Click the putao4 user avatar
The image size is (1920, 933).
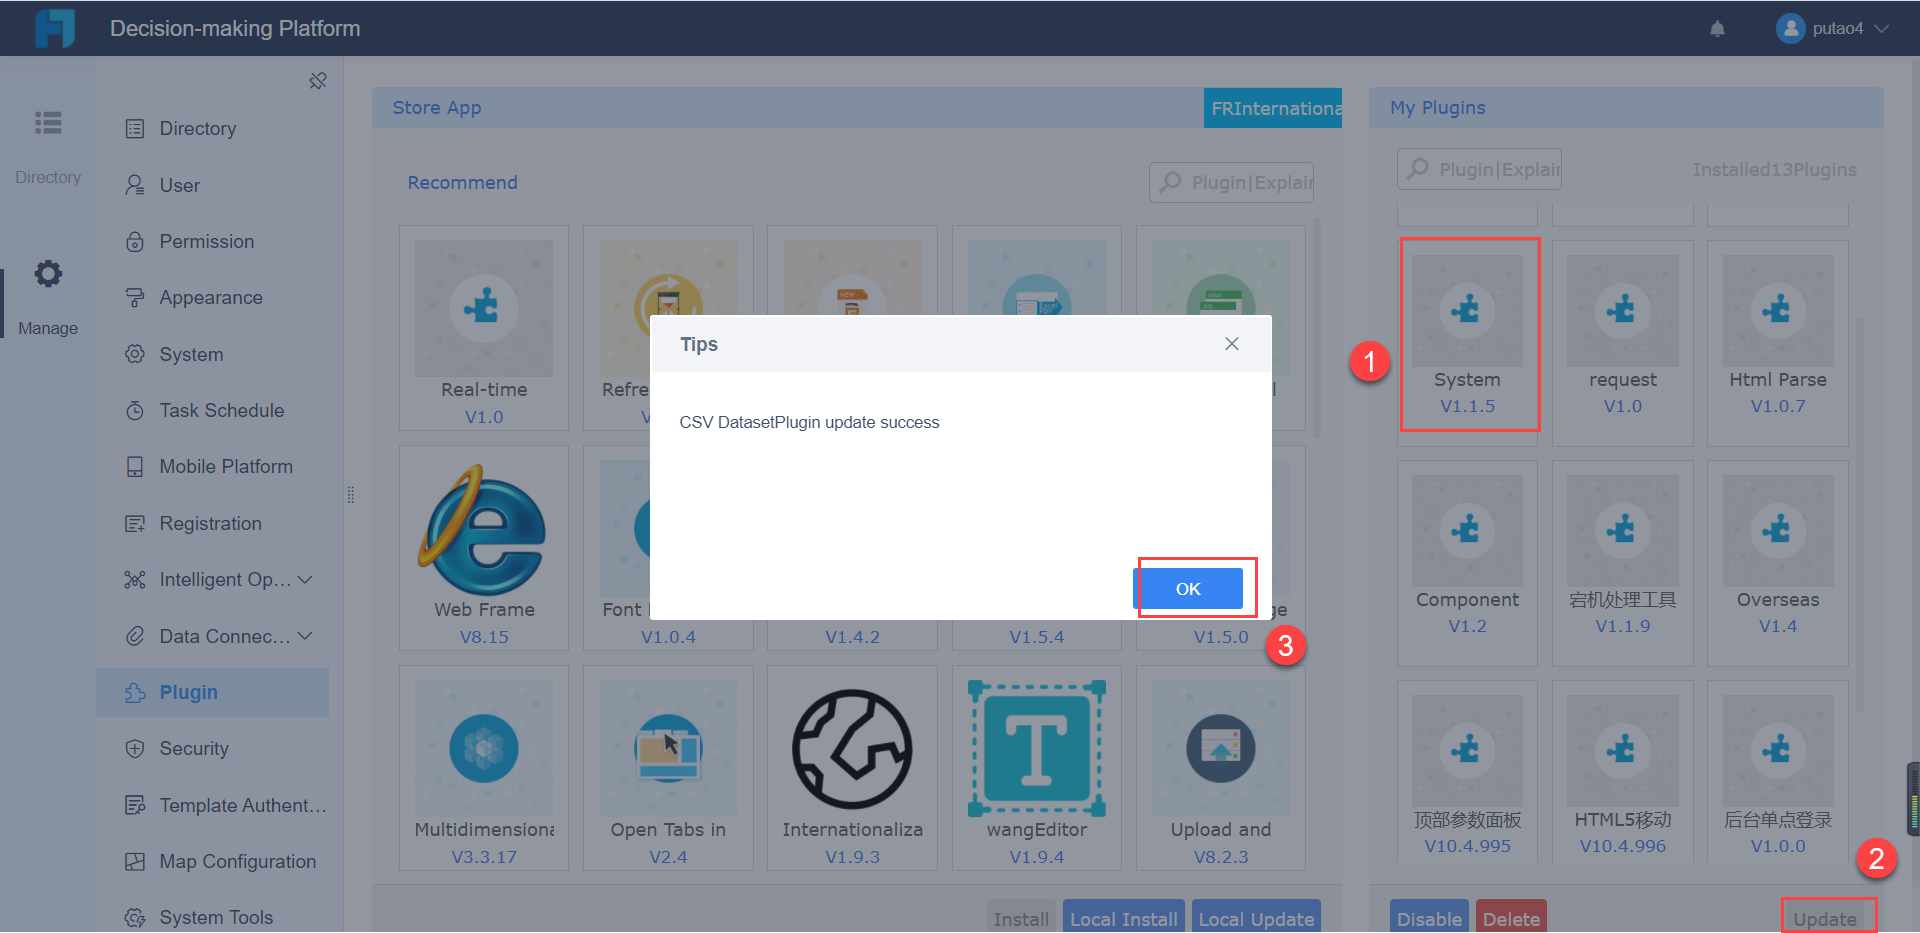pyautogui.click(x=1790, y=29)
